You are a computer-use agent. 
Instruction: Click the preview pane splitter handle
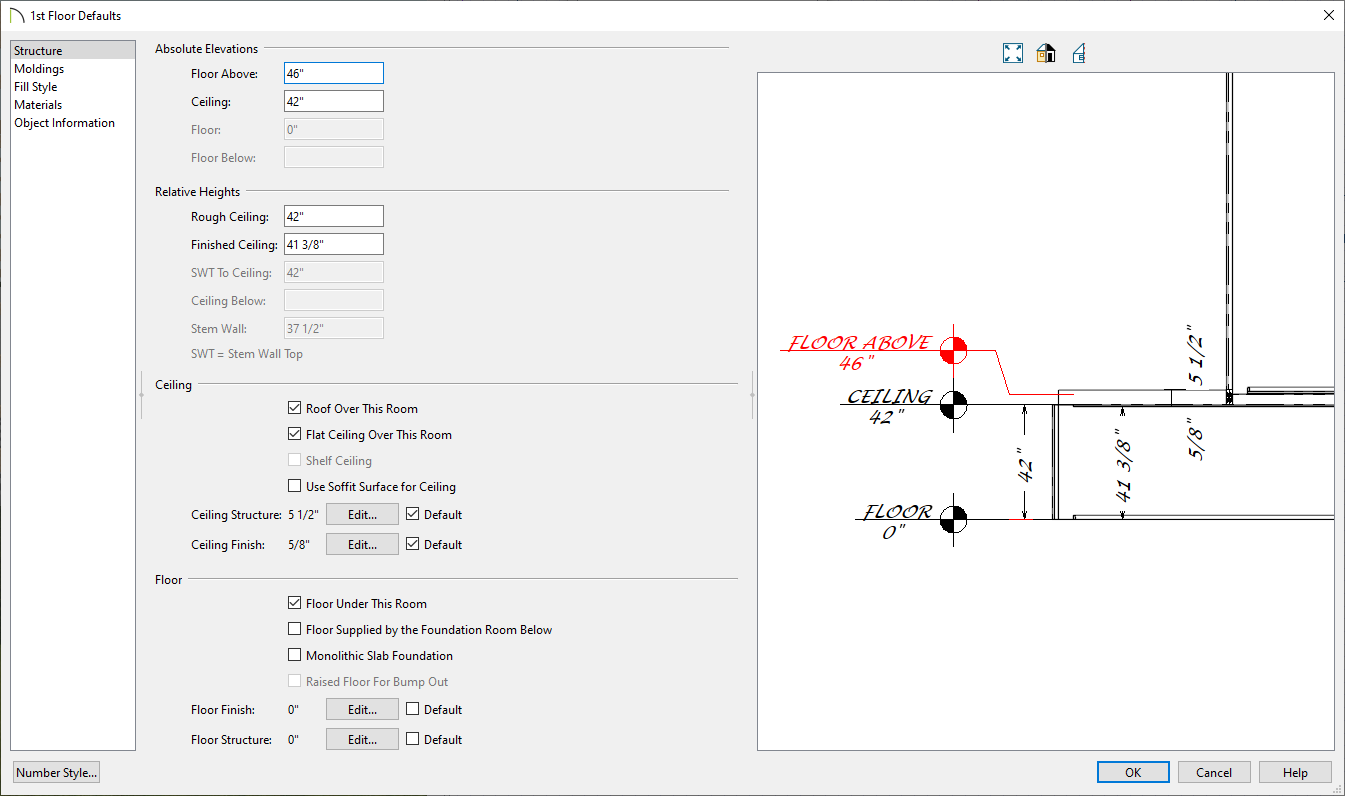pos(752,396)
